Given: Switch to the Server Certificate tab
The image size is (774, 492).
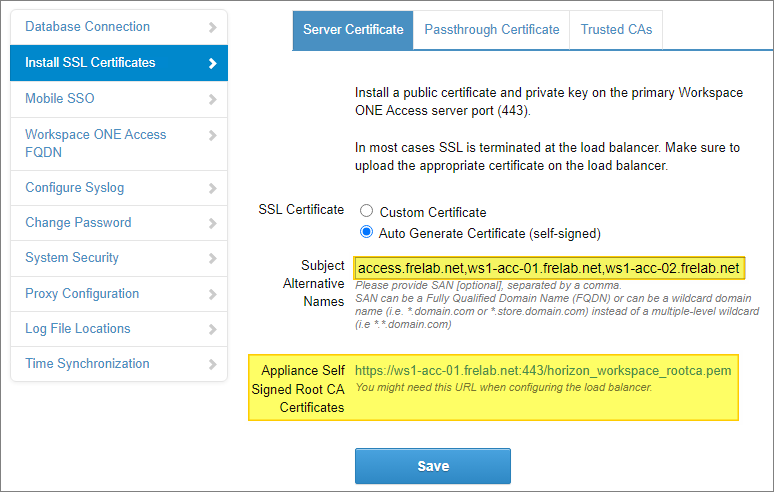Looking at the screenshot, I should [353, 30].
